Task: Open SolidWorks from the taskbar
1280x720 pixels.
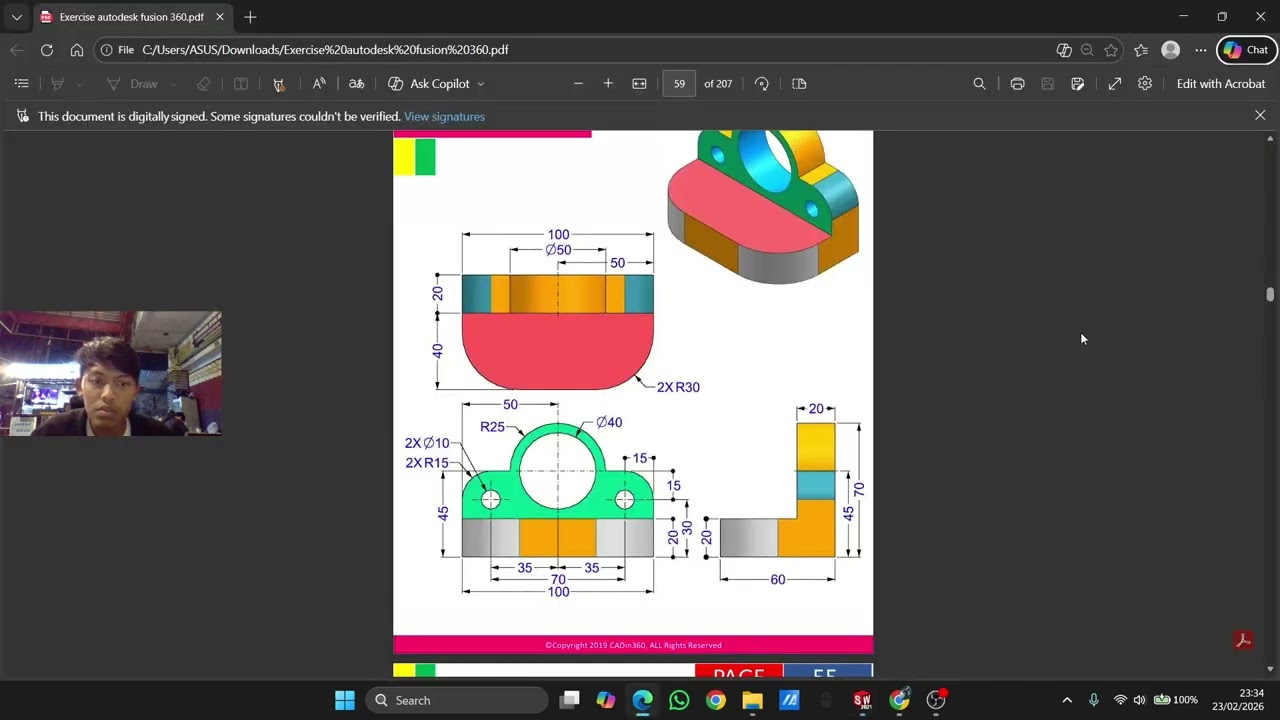Action: tap(862, 700)
